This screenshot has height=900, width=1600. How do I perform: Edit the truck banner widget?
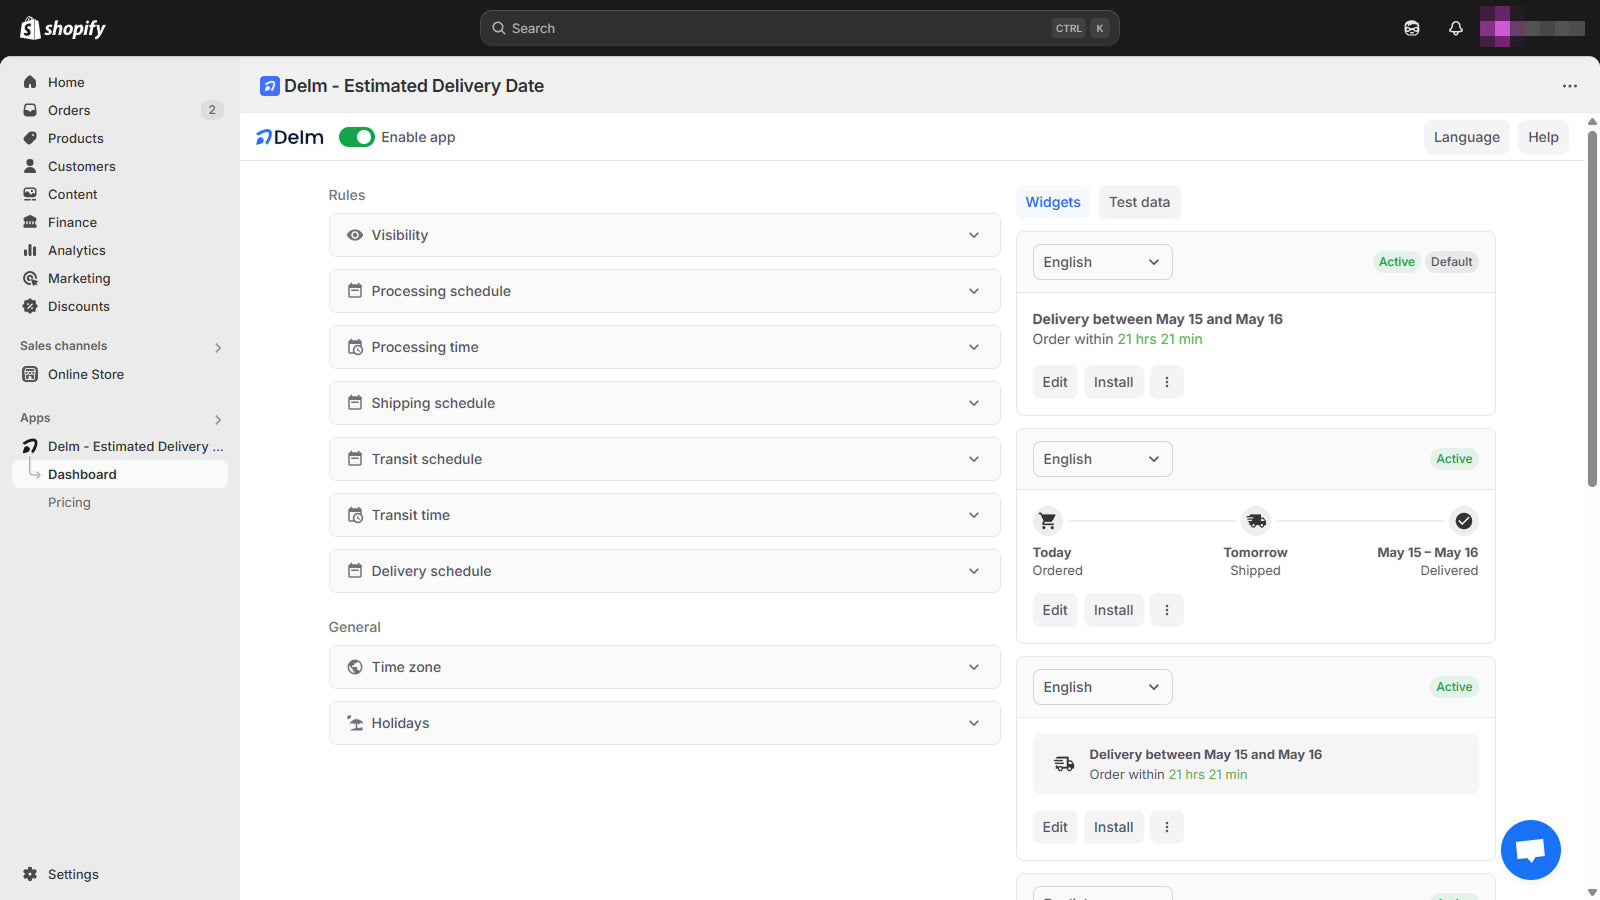[x=1055, y=827]
